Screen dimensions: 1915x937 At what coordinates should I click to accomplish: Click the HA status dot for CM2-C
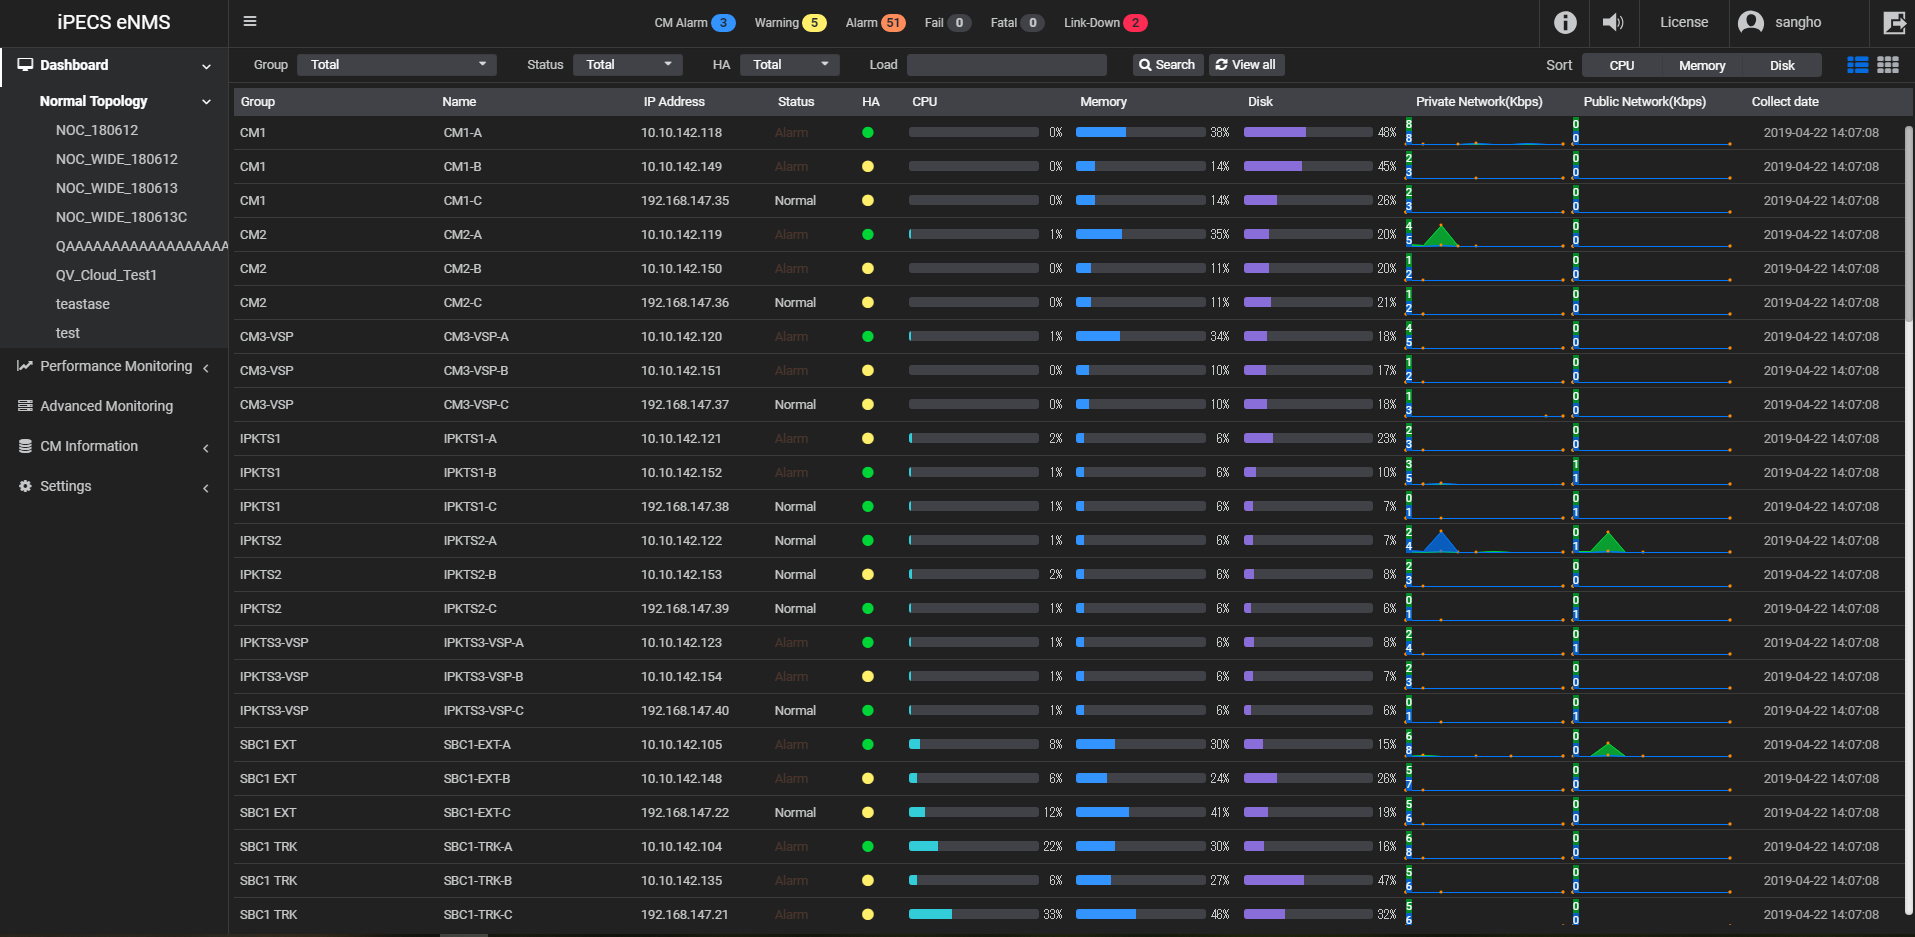coord(868,303)
